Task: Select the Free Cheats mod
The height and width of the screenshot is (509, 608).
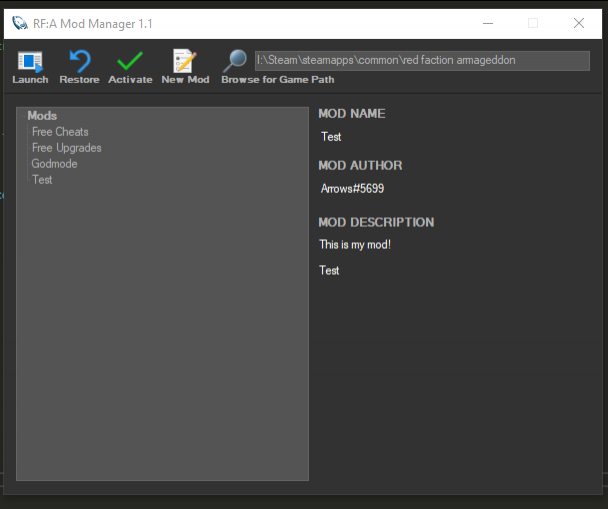Action: (60, 132)
